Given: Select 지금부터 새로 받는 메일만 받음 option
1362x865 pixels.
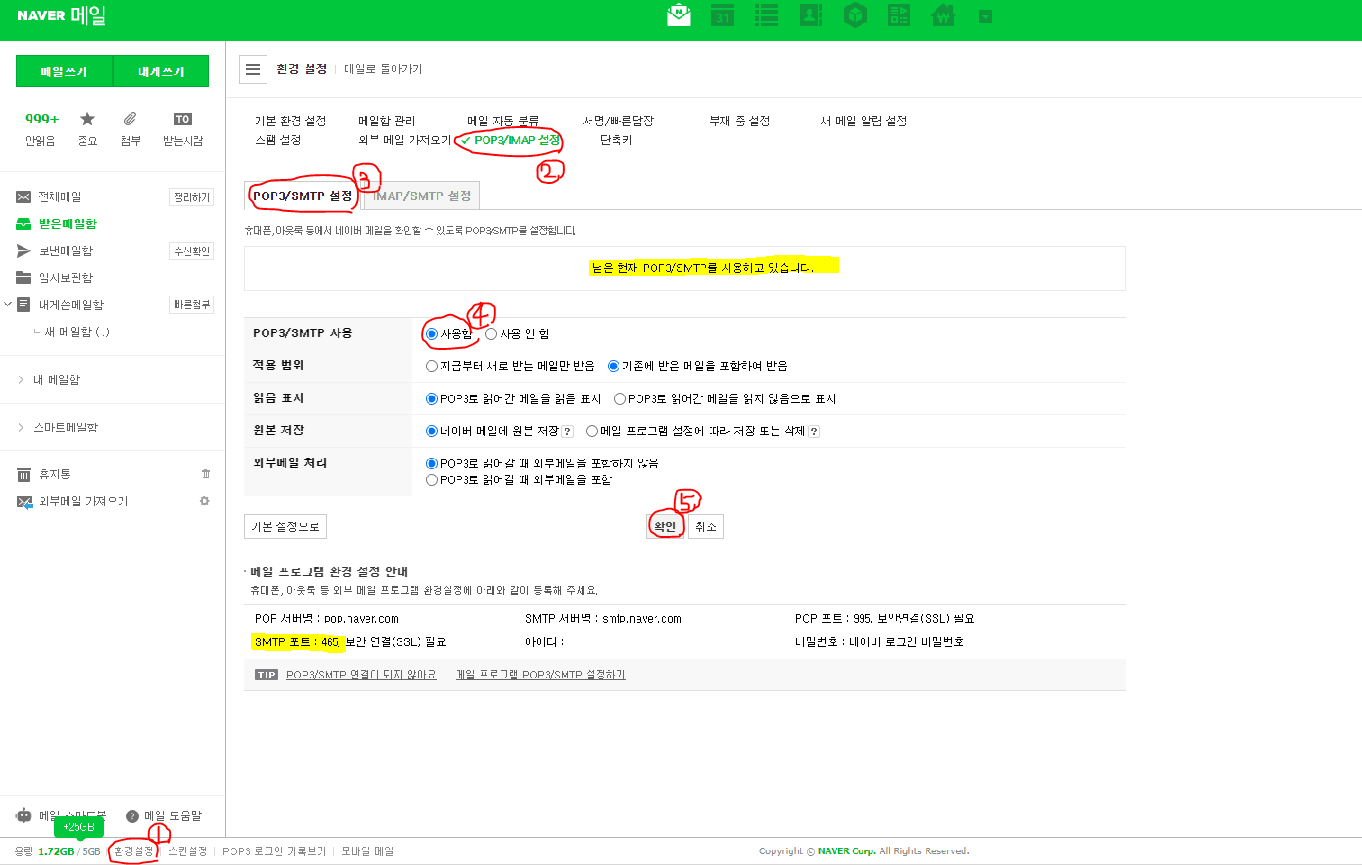Looking at the screenshot, I should click(432, 366).
